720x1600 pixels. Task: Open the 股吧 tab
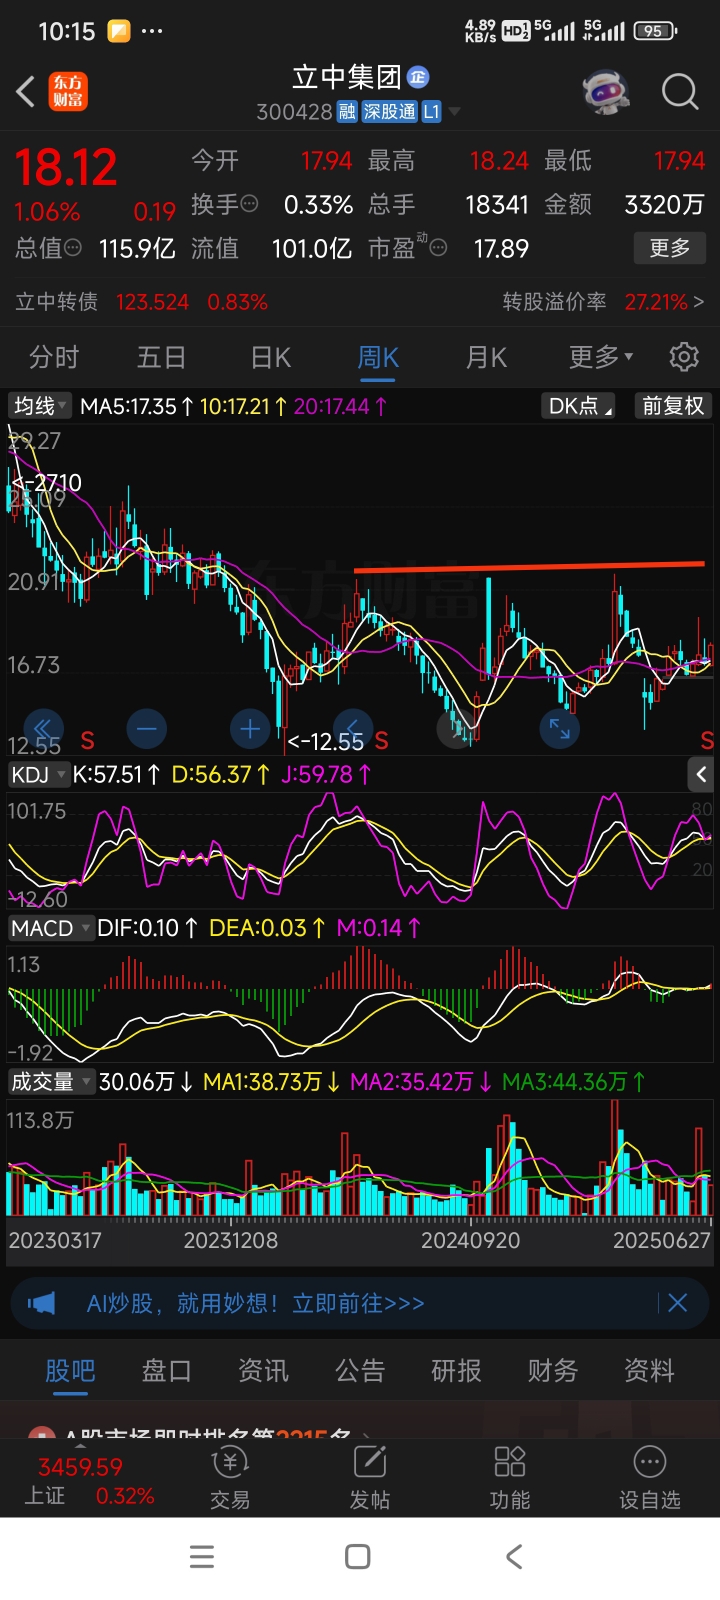pyautogui.click(x=70, y=1371)
